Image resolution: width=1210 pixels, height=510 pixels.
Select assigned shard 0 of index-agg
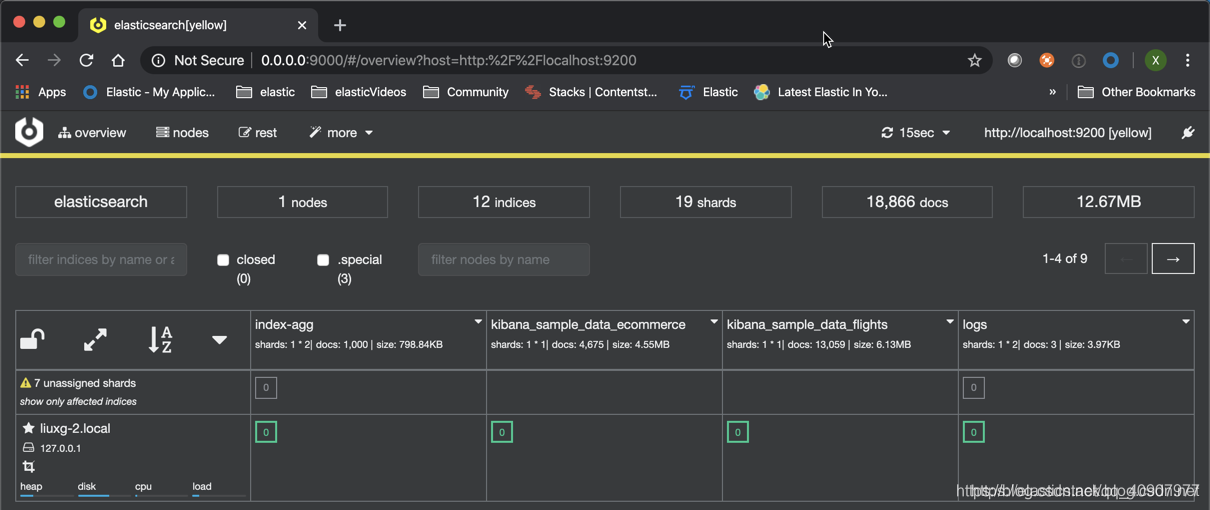[266, 432]
